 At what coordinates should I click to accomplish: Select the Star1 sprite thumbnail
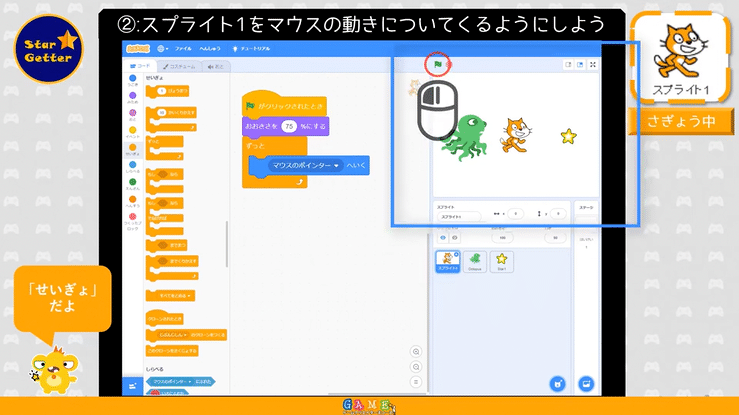click(501, 261)
